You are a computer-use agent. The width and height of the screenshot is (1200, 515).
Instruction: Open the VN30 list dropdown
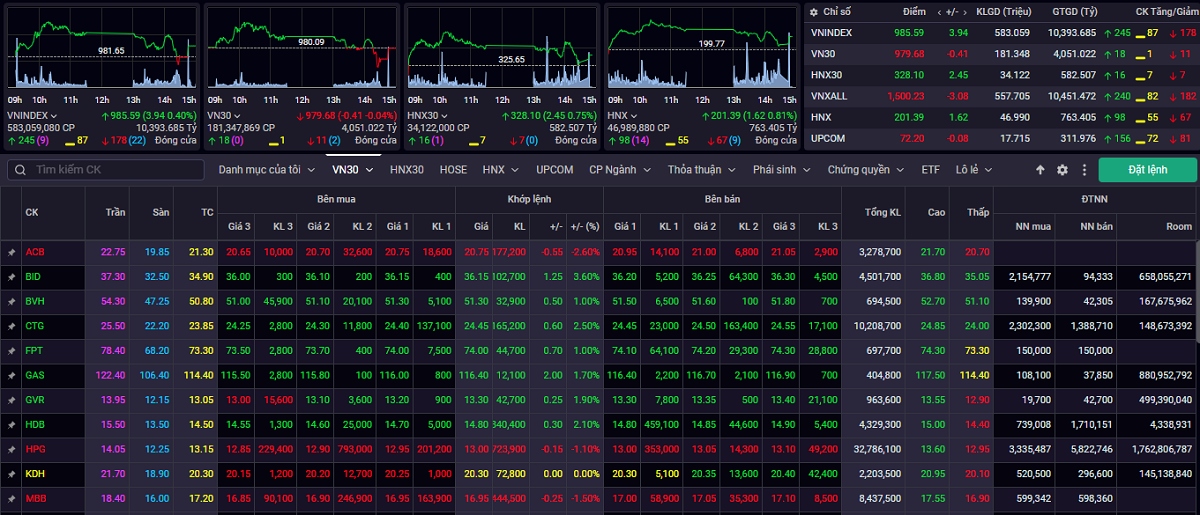coord(353,170)
